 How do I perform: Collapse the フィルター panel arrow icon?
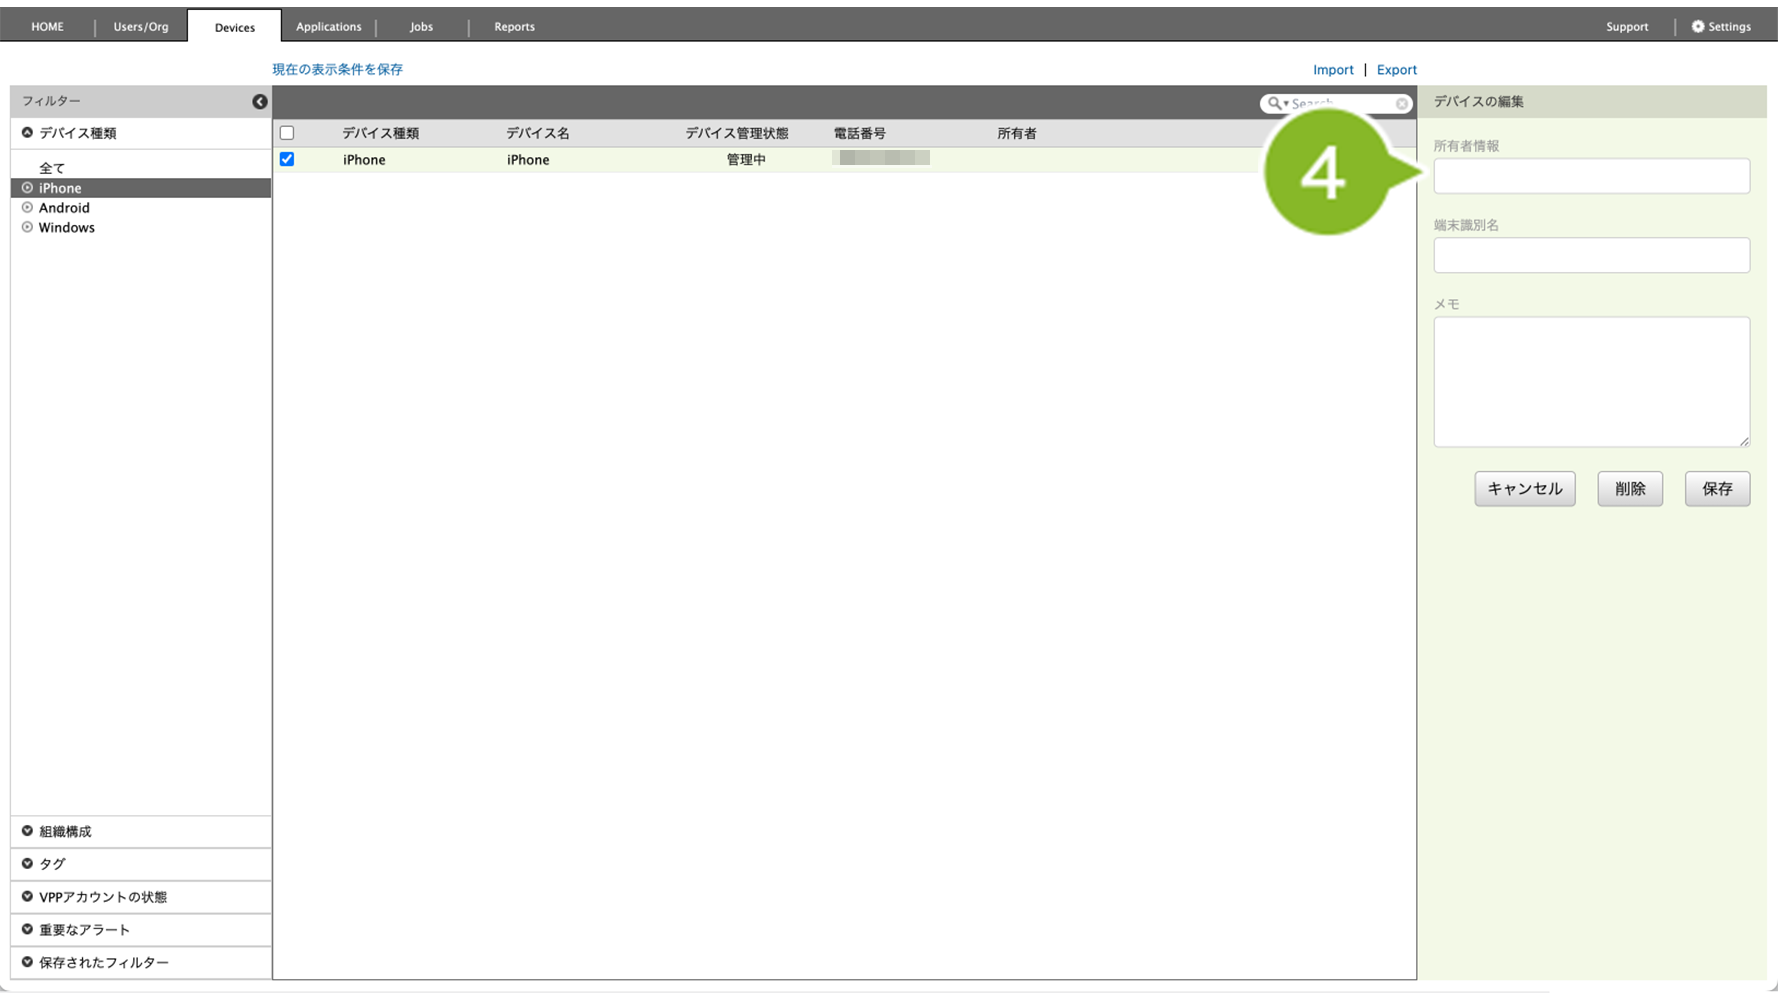[x=259, y=102]
